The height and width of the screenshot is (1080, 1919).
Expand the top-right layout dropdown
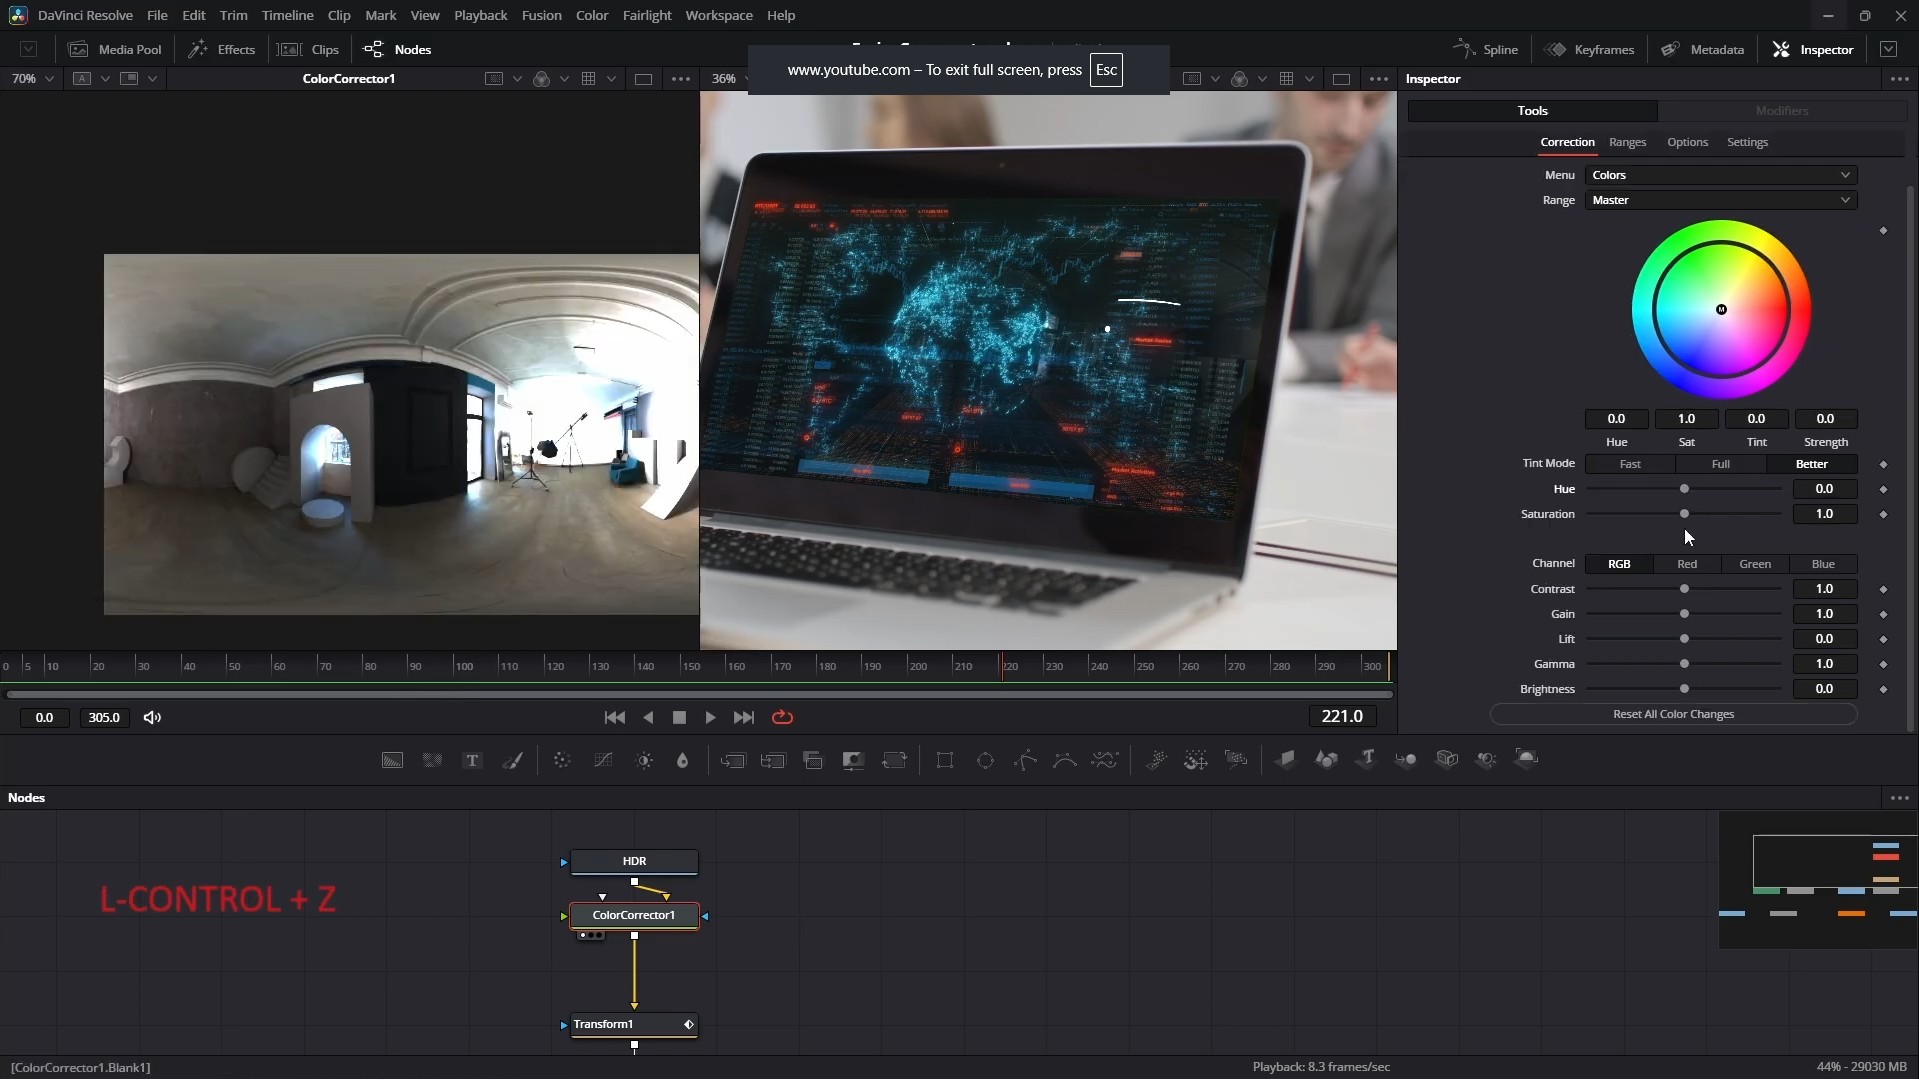[1888, 49]
